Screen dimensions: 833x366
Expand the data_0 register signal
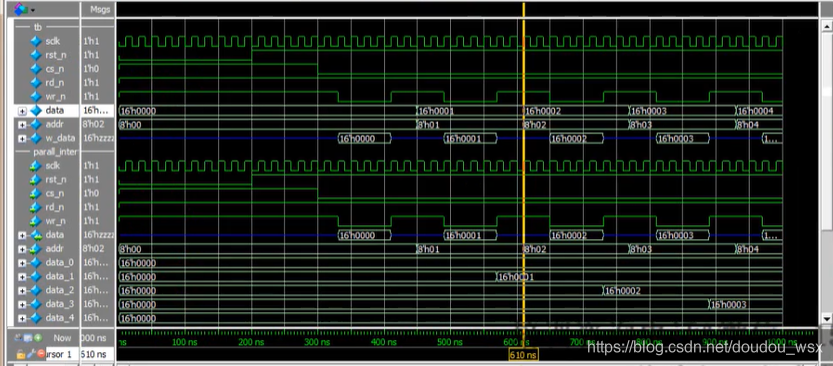click(22, 262)
